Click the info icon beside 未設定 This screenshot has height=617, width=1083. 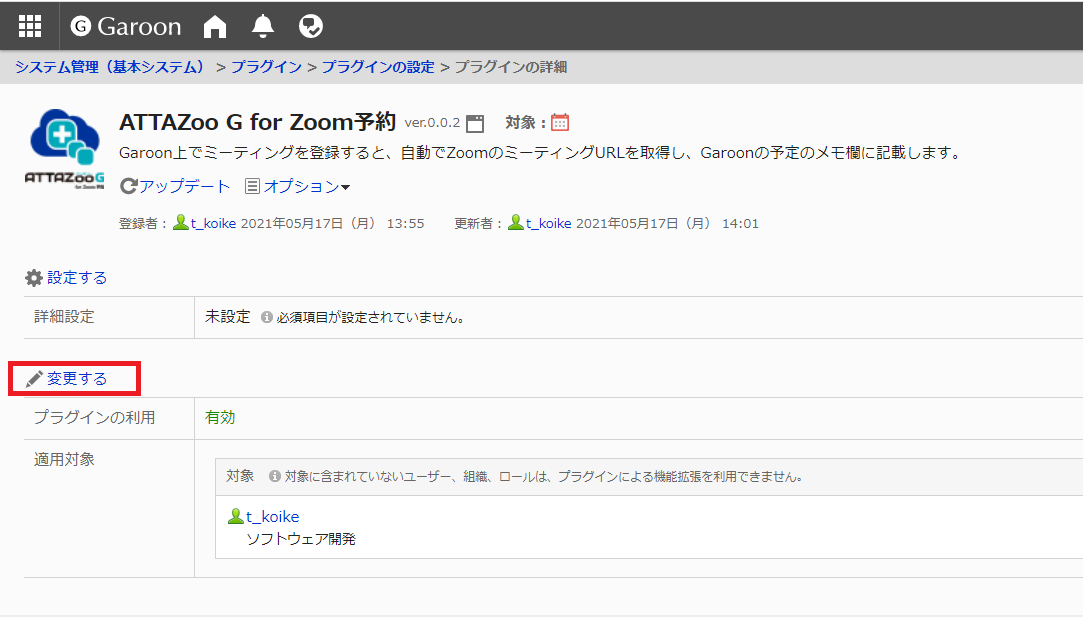[x=267, y=317]
